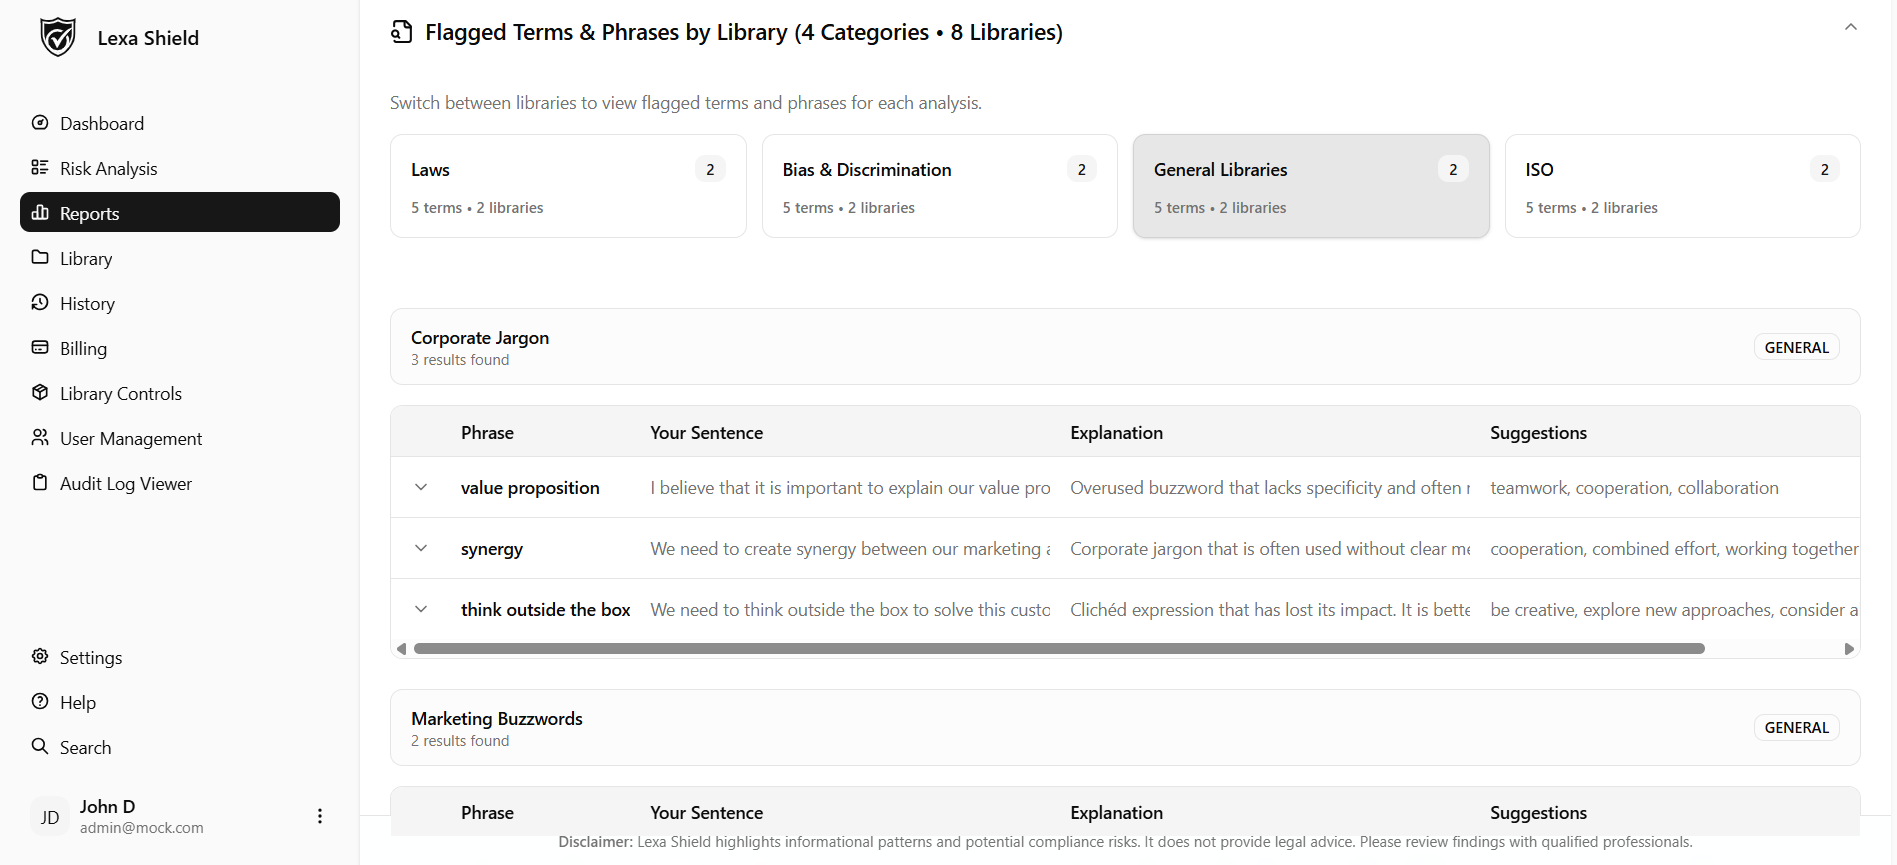The height and width of the screenshot is (865, 1897).
Task: Click the Billing card icon
Action: [x=40, y=348]
